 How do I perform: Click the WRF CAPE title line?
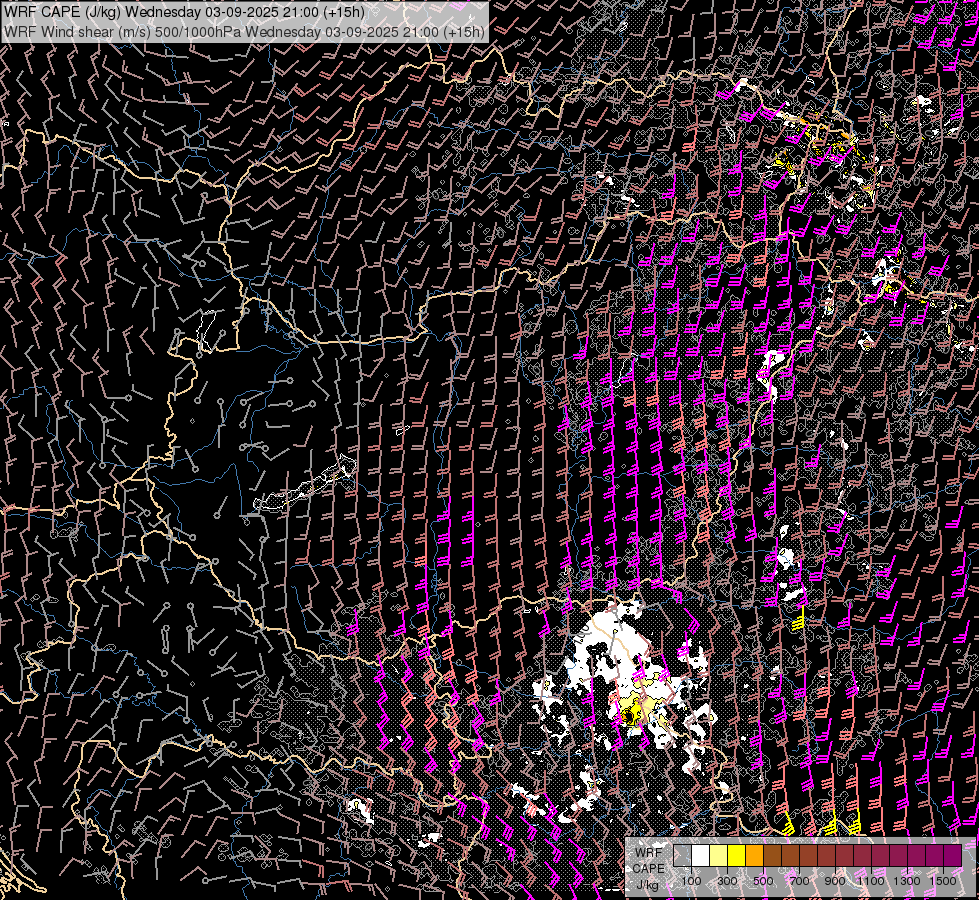pos(184,12)
